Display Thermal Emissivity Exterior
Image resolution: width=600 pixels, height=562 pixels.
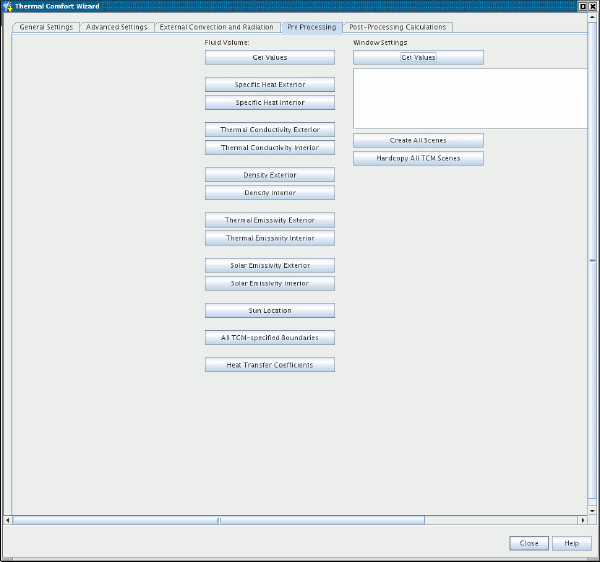(270, 220)
